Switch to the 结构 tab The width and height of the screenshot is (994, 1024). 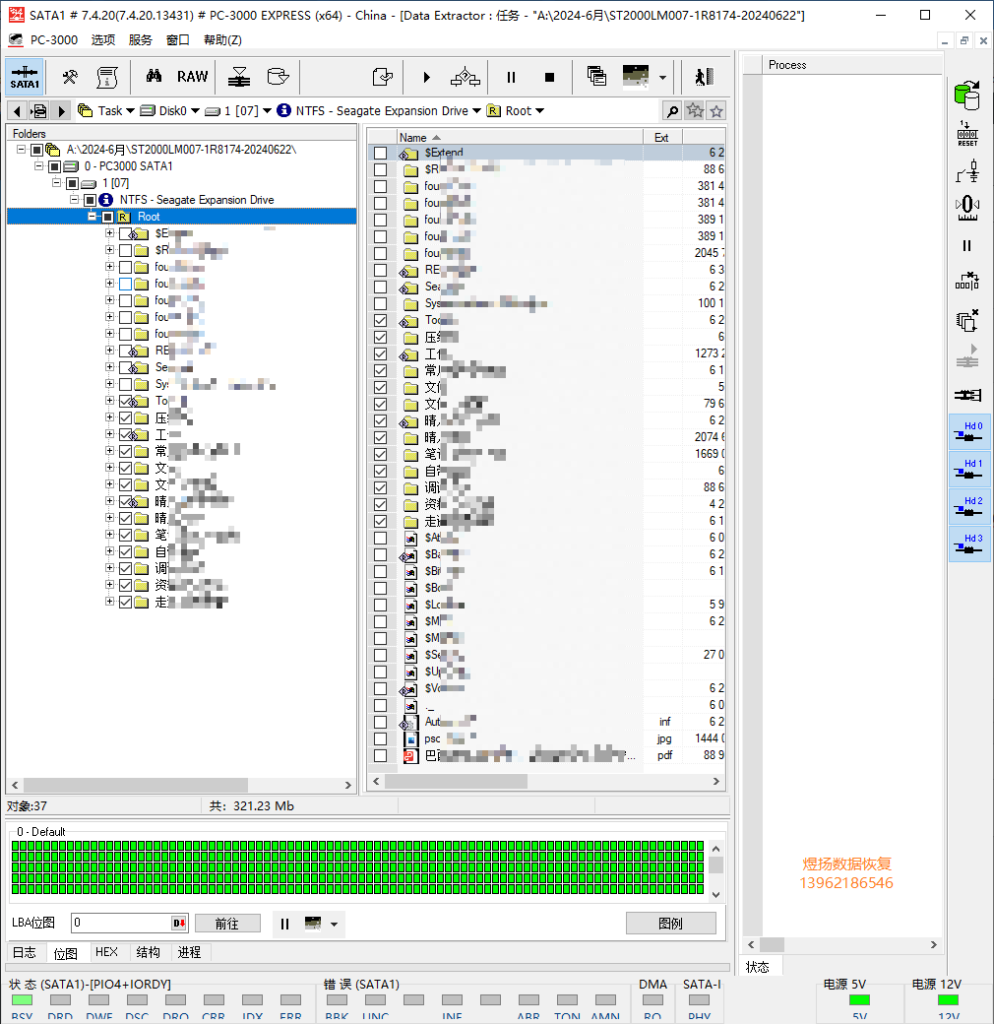pyautogui.click(x=148, y=952)
